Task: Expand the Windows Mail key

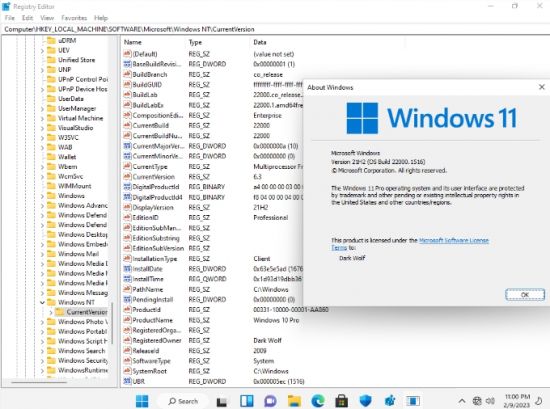Action: (x=42, y=254)
